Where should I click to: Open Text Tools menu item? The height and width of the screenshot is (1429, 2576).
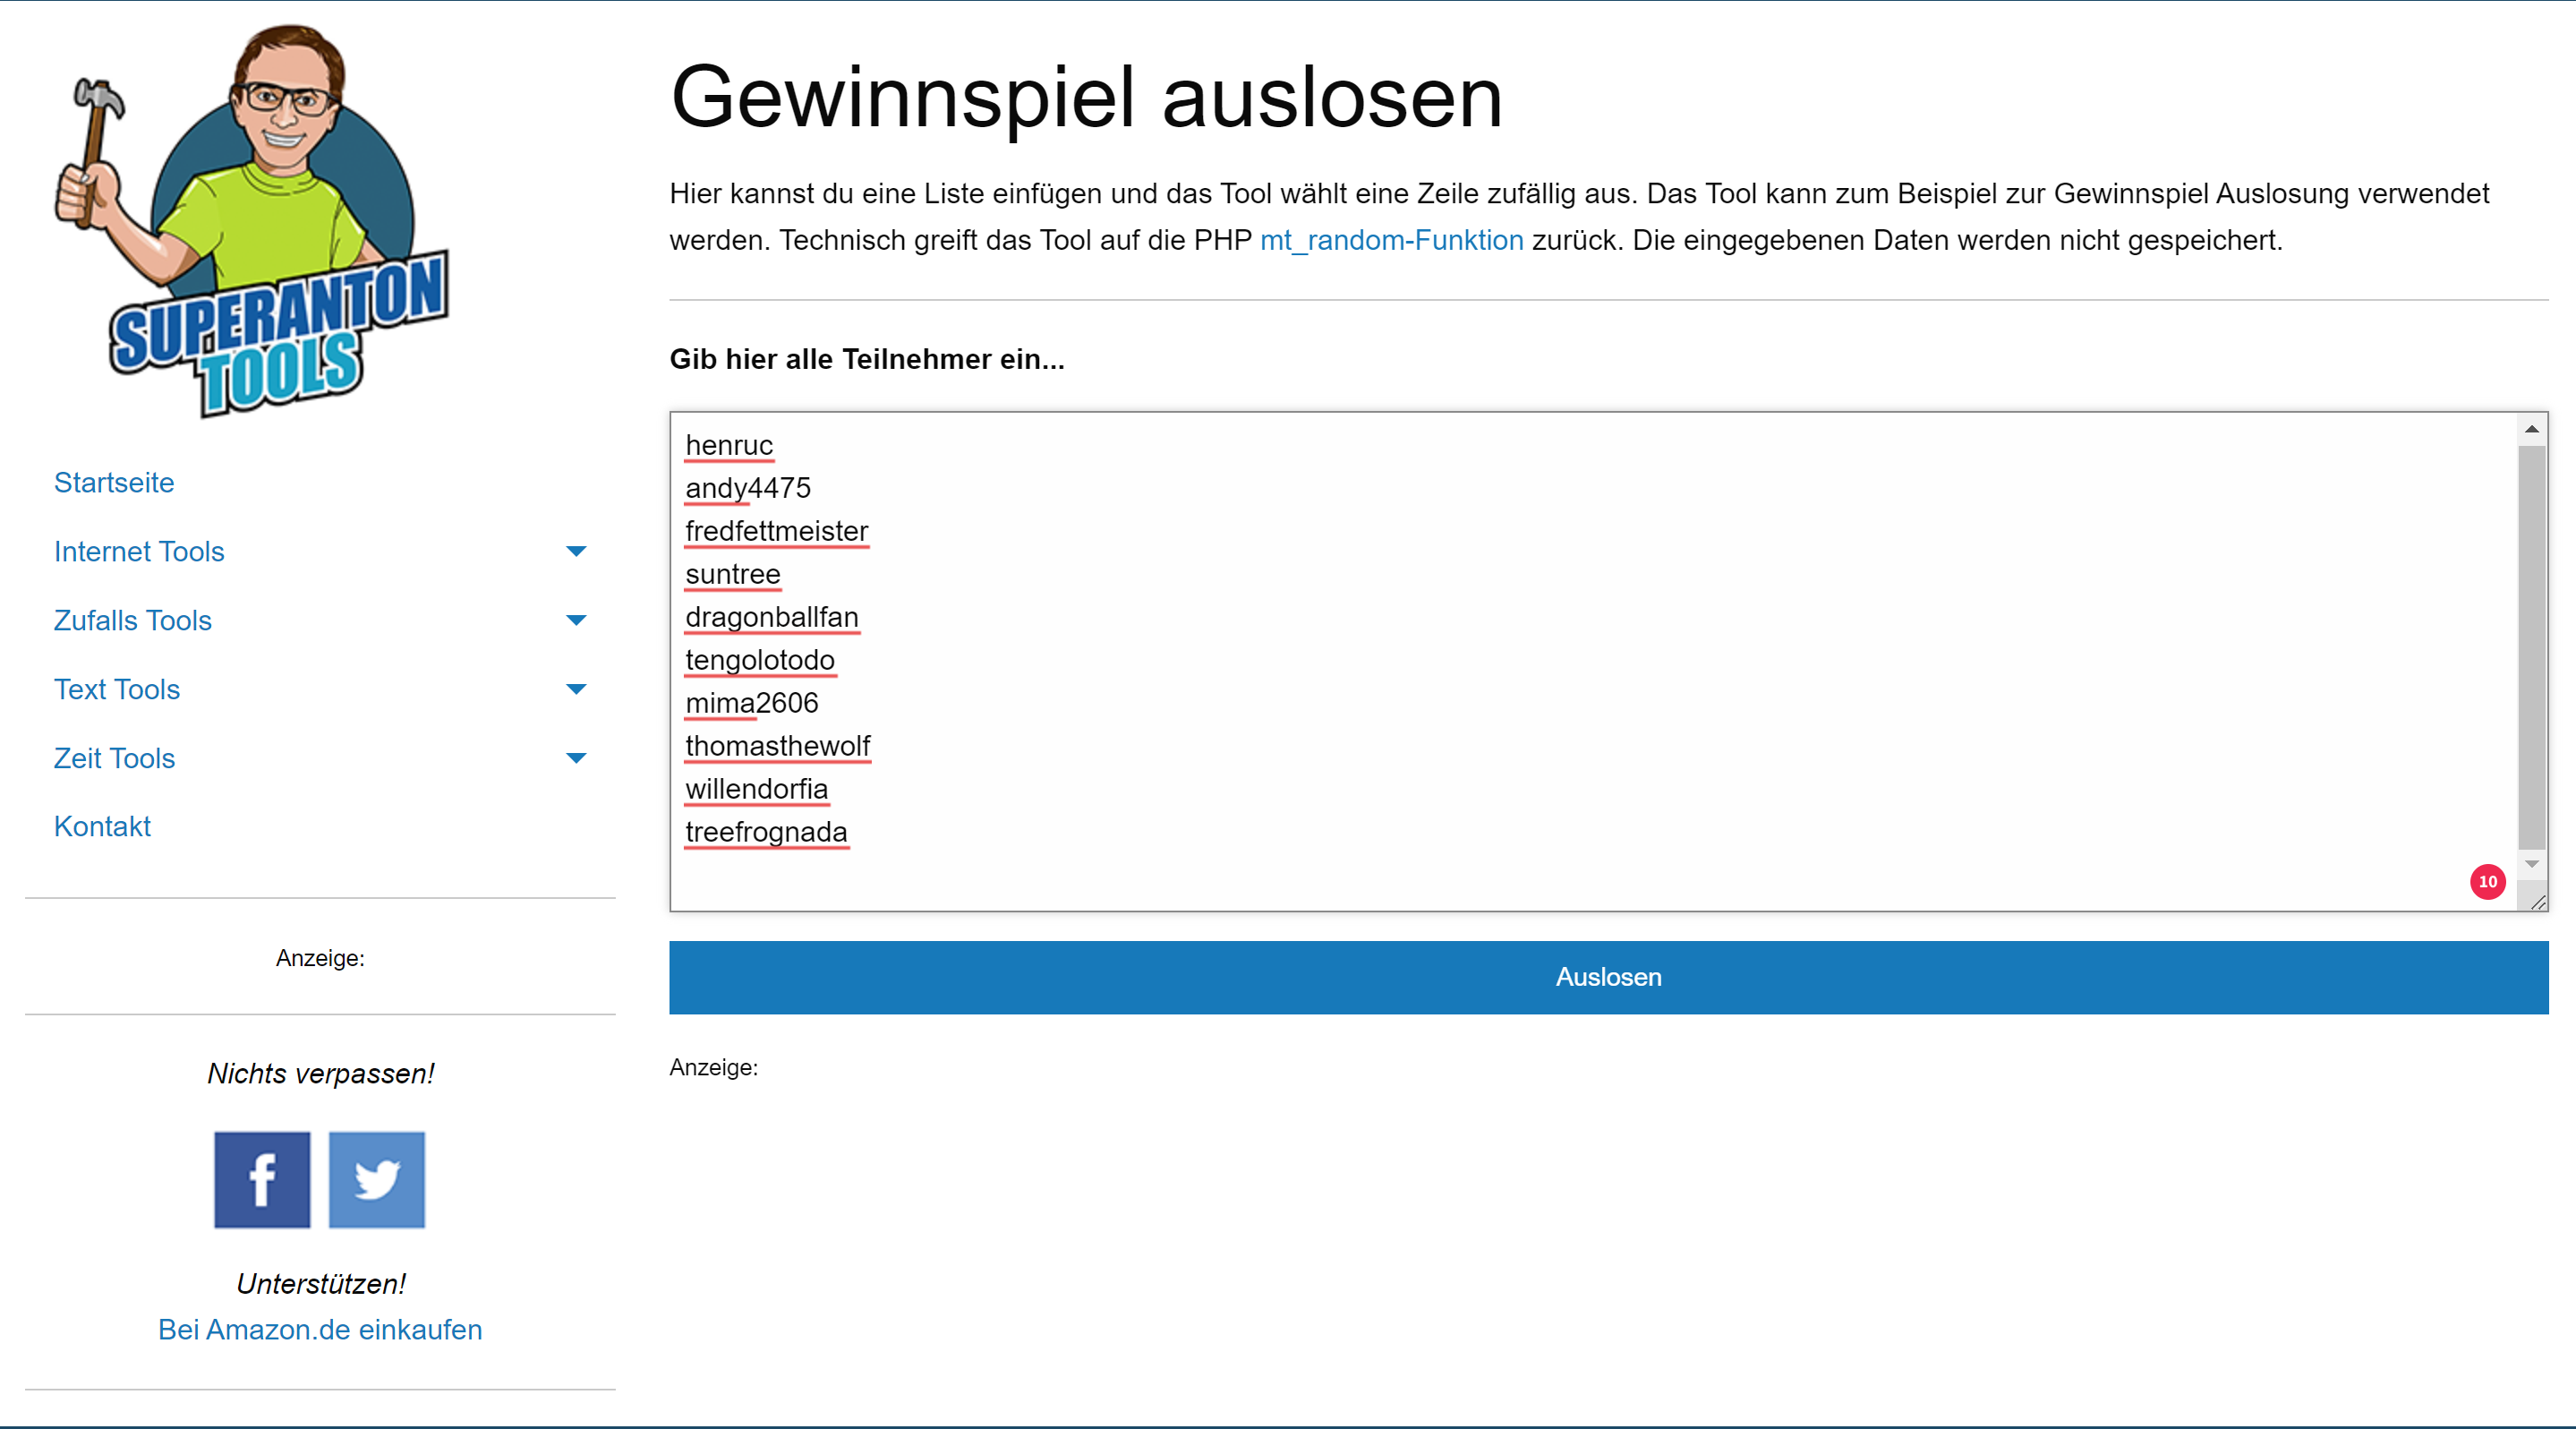click(117, 689)
